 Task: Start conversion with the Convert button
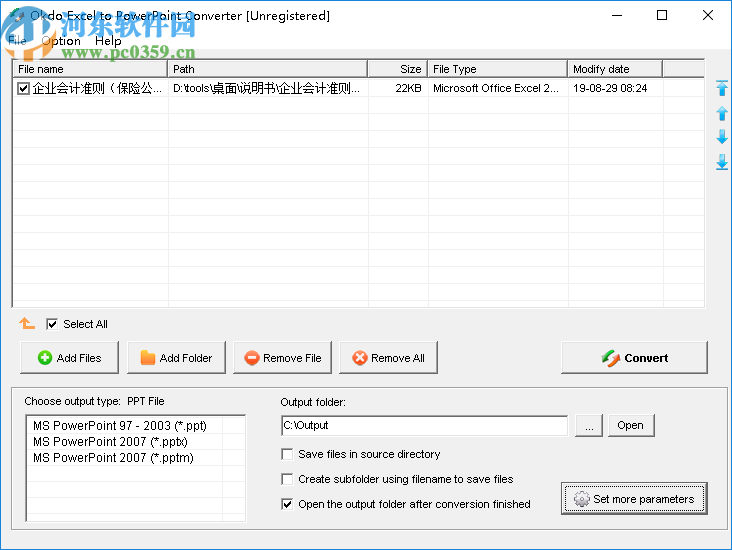pos(634,358)
